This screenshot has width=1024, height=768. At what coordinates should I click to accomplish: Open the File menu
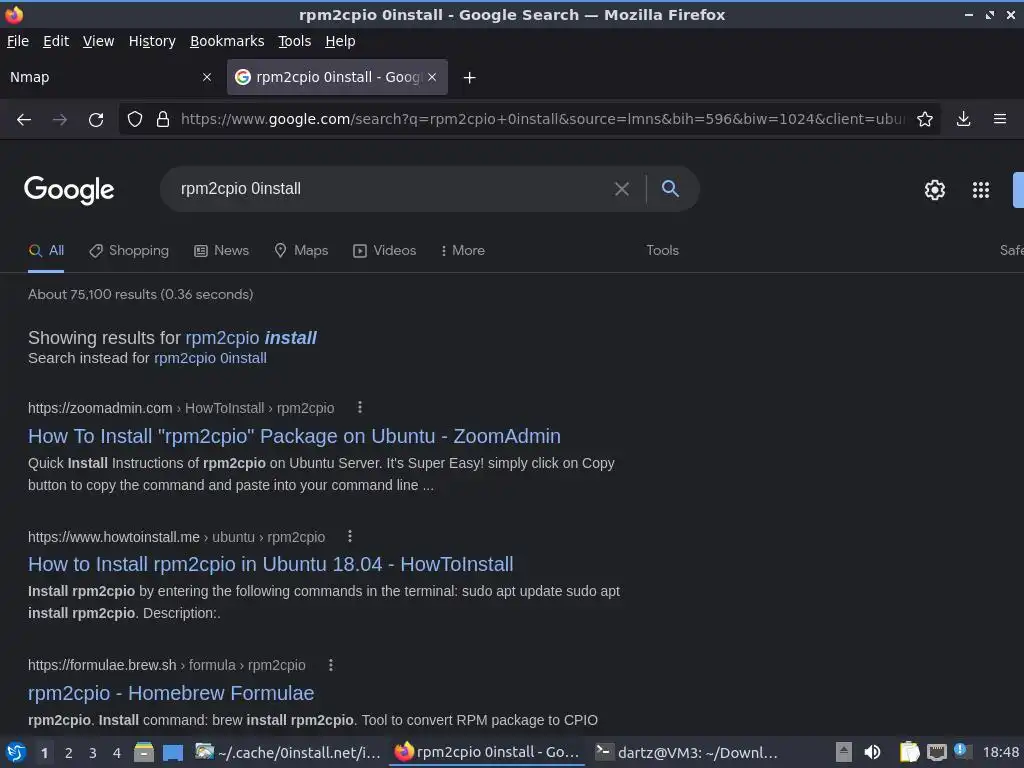click(x=18, y=41)
